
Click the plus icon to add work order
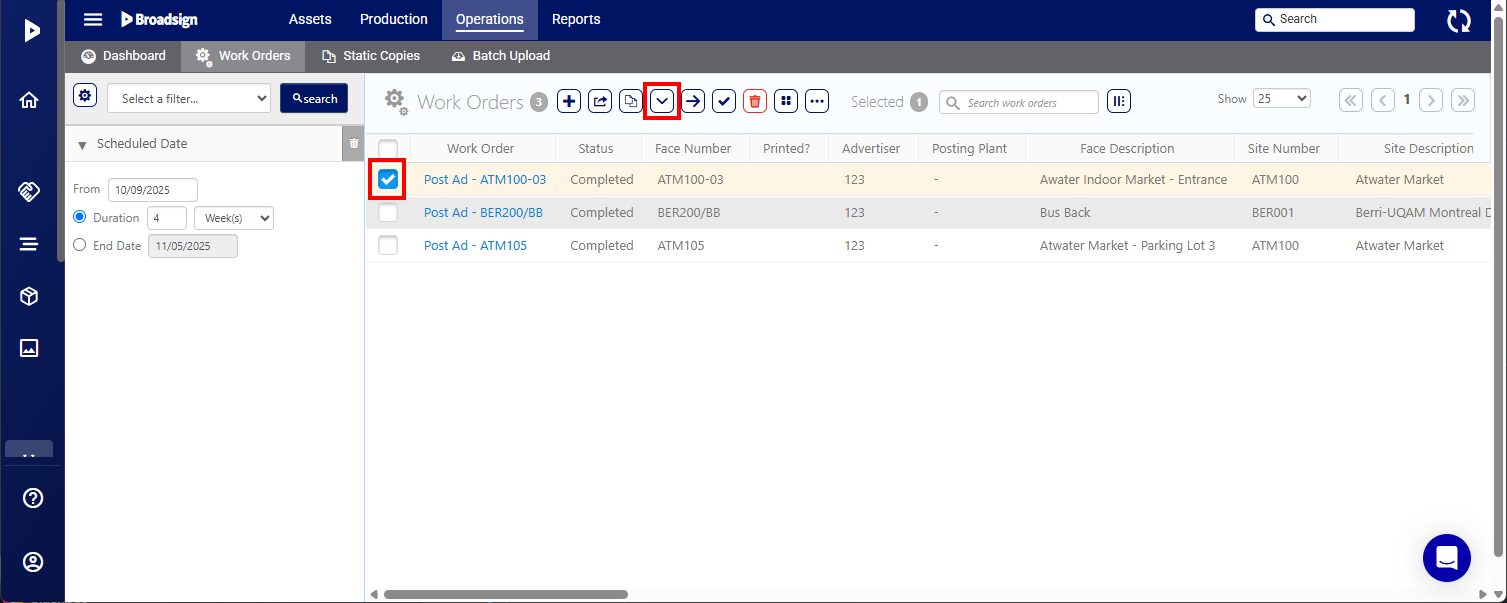pyautogui.click(x=569, y=101)
